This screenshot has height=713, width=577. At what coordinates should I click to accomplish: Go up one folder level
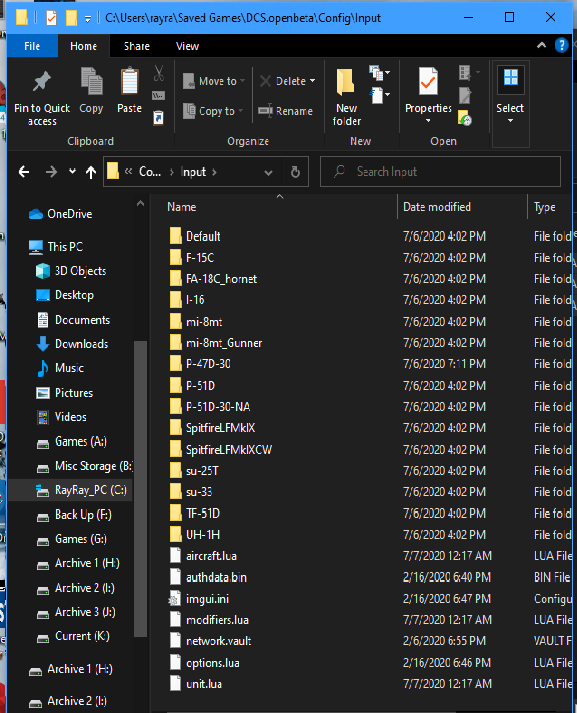coord(91,172)
